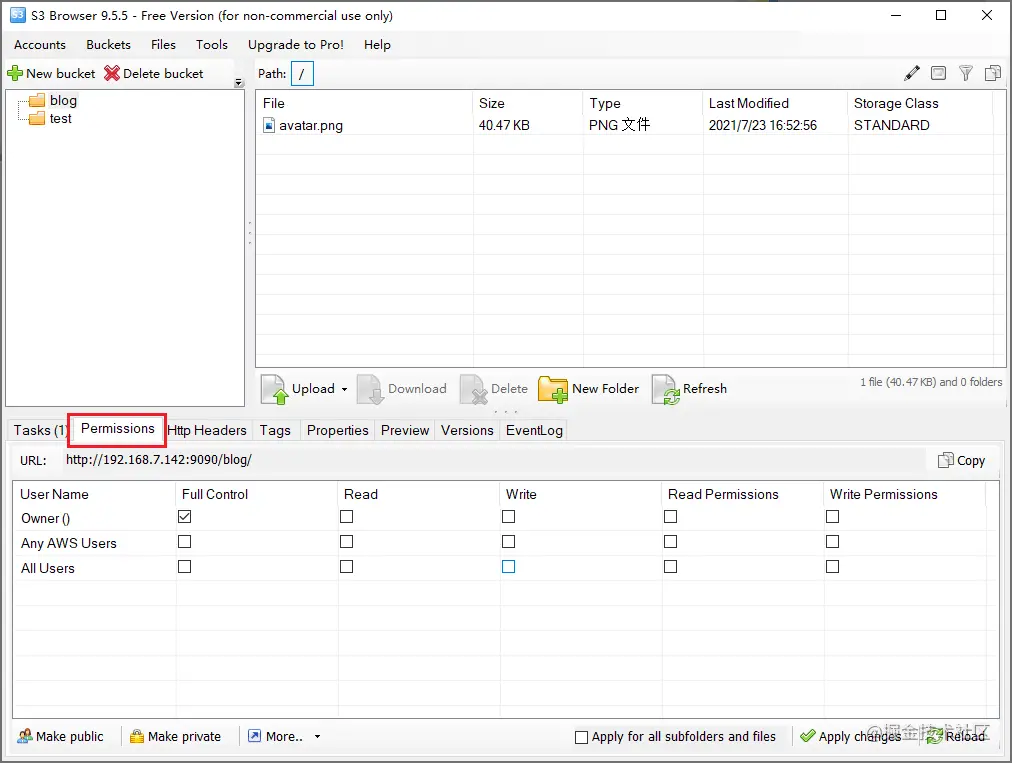Check Owner Read Permissions checkbox
Screen dimensions: 1012x763
pyautogui.click(x=671, y=516)
